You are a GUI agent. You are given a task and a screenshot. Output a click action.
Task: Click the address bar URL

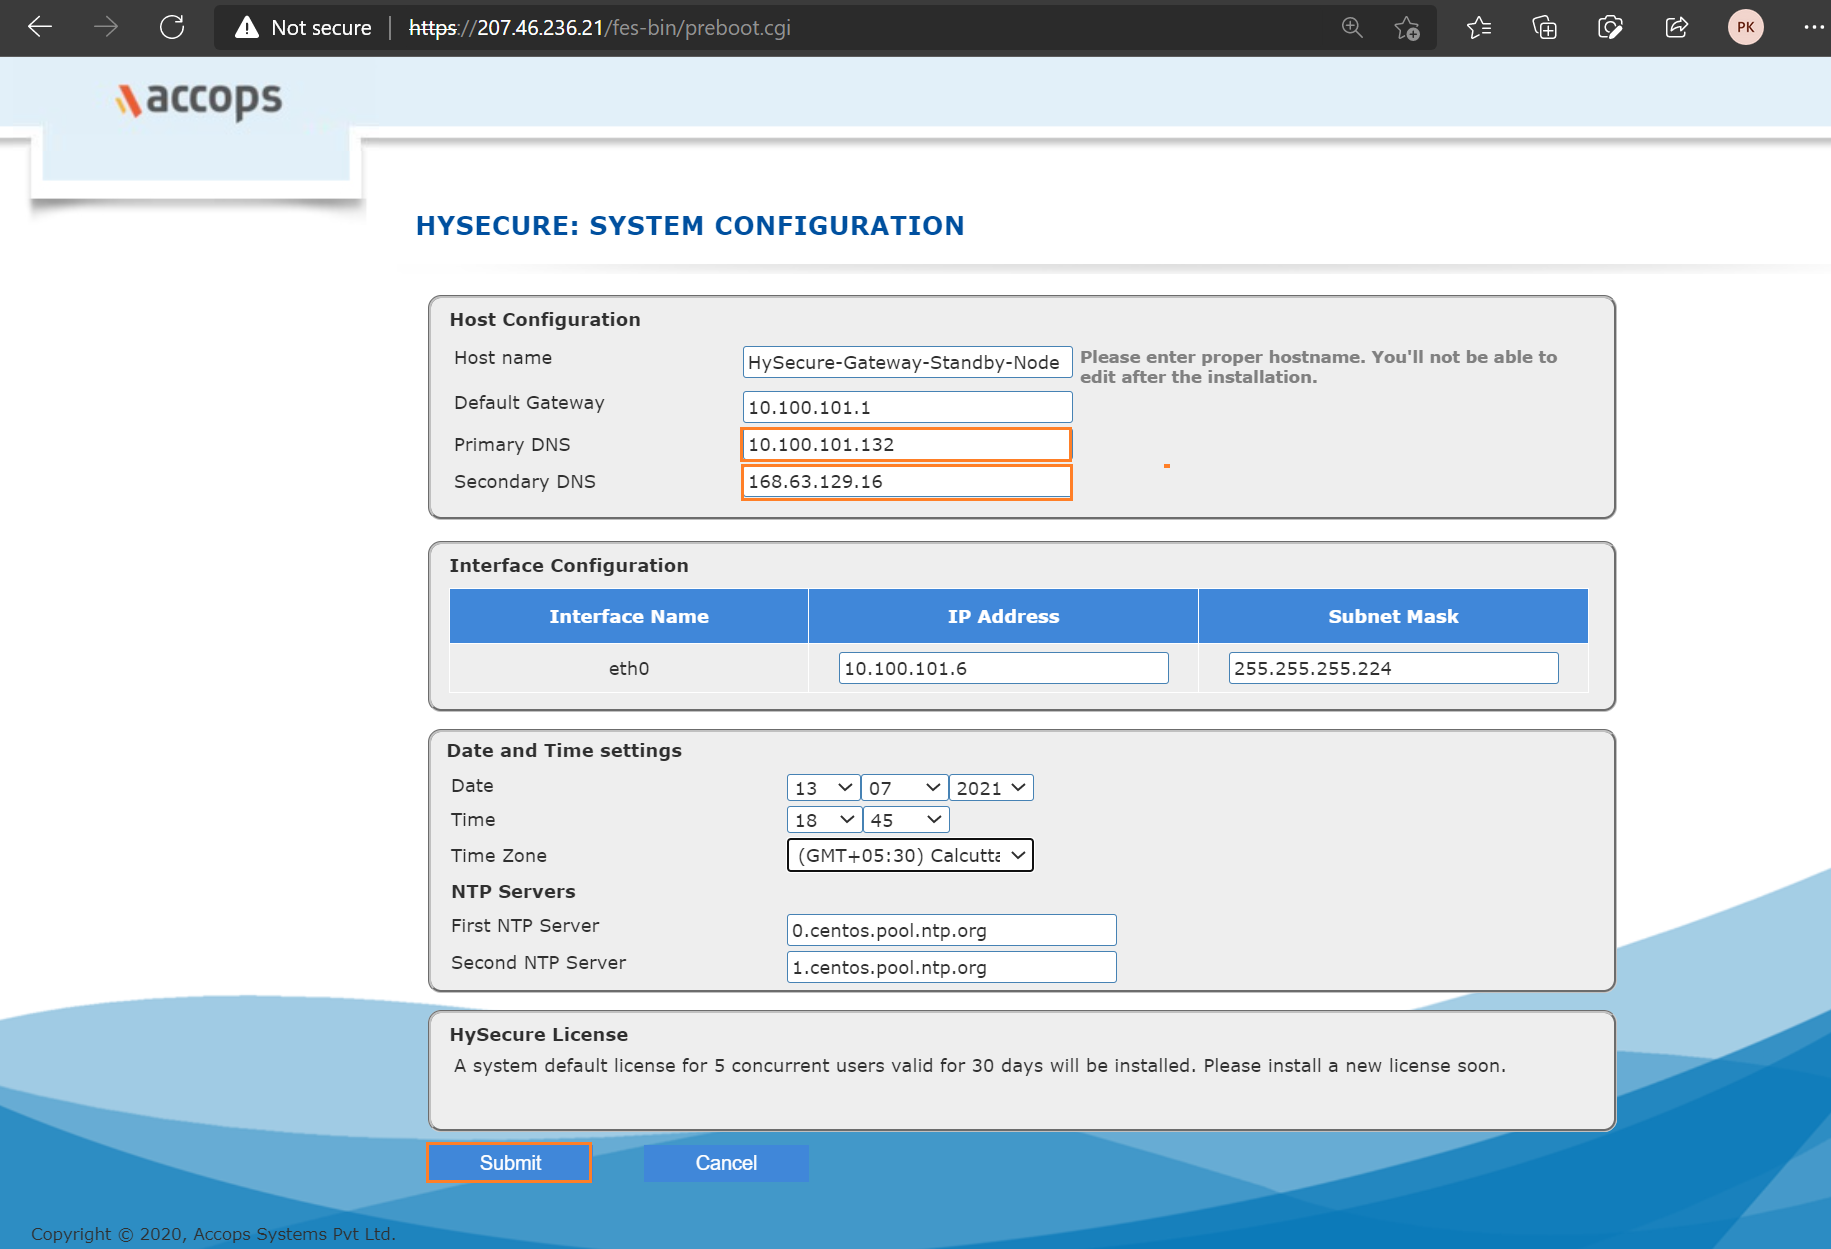(600, 28)
